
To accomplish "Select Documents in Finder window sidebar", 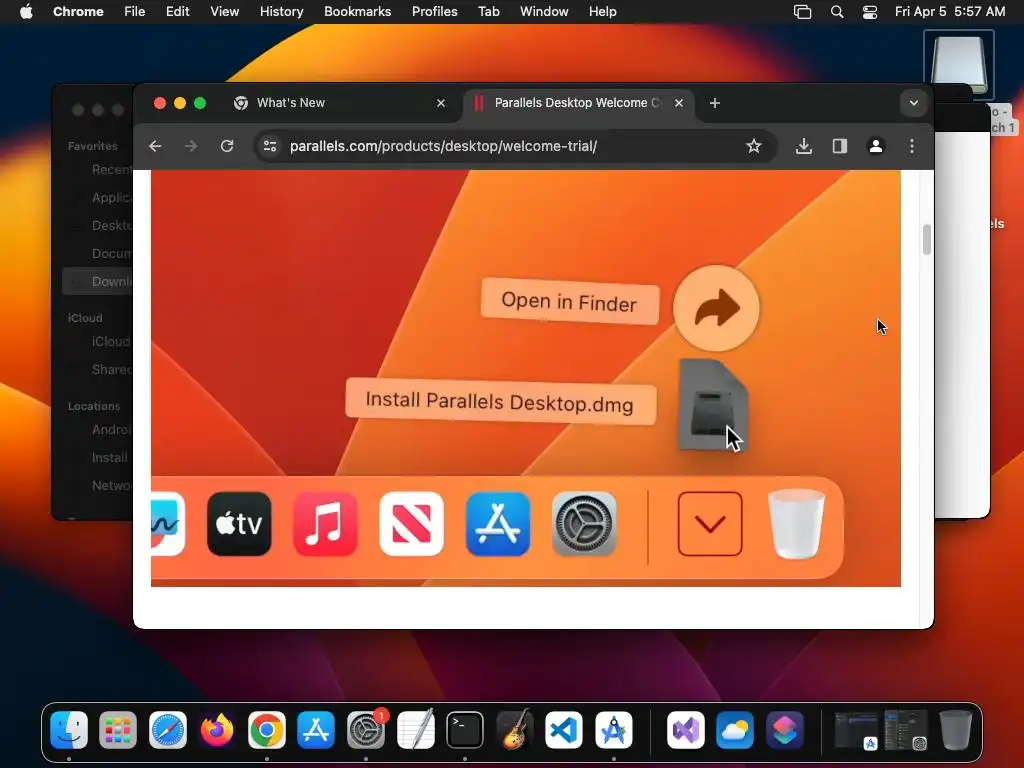I will point(98,253).
